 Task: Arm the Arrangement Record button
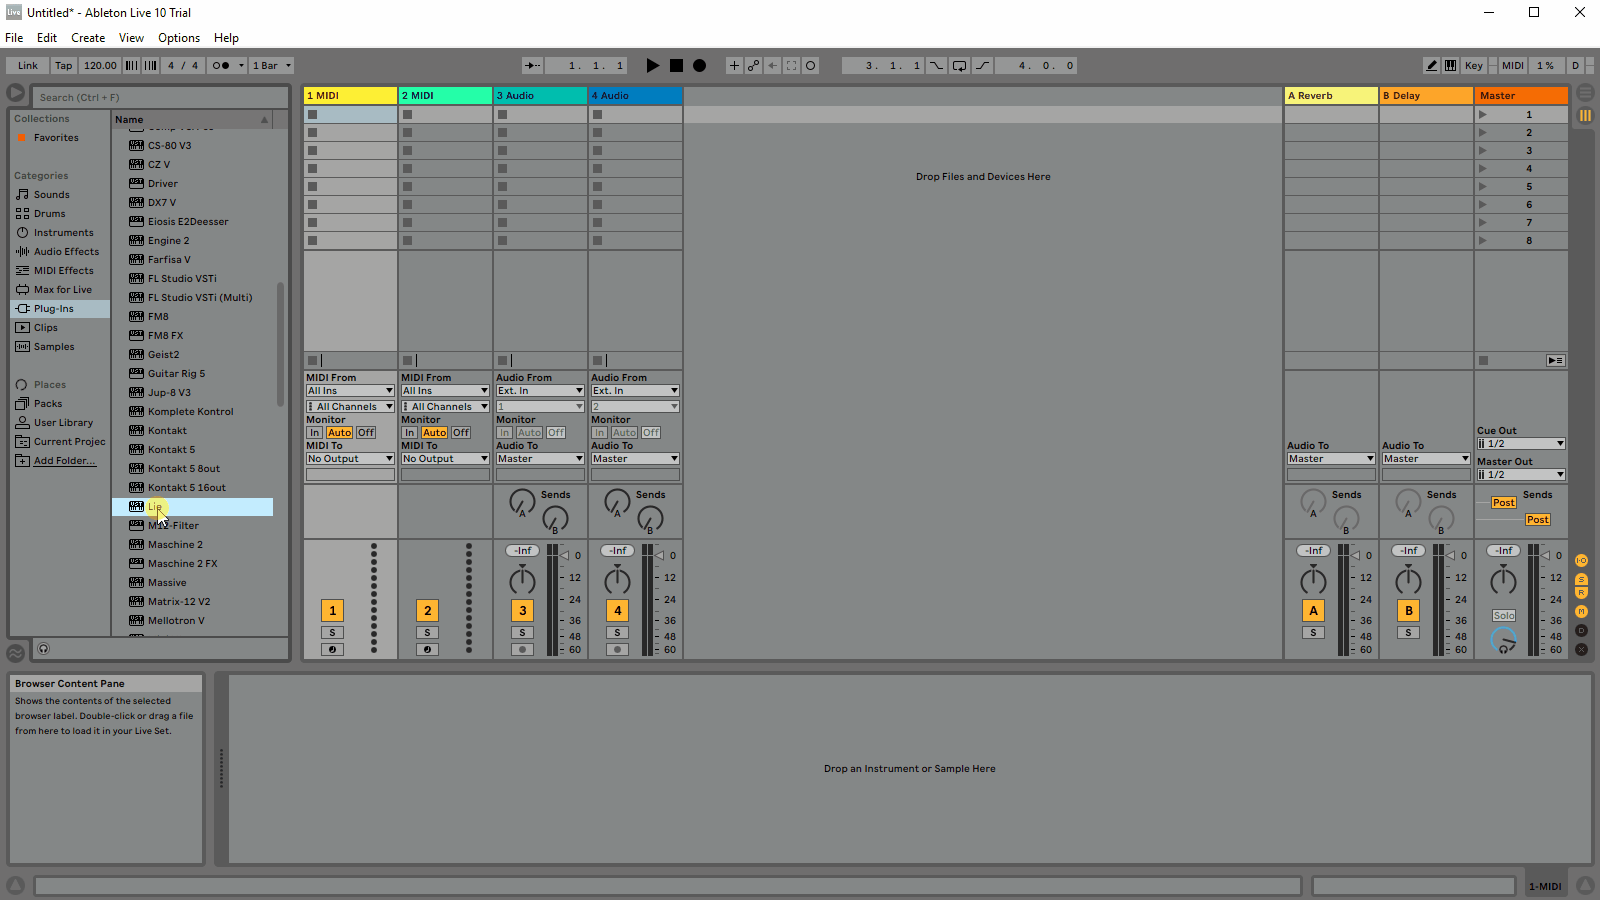[700, 66]
